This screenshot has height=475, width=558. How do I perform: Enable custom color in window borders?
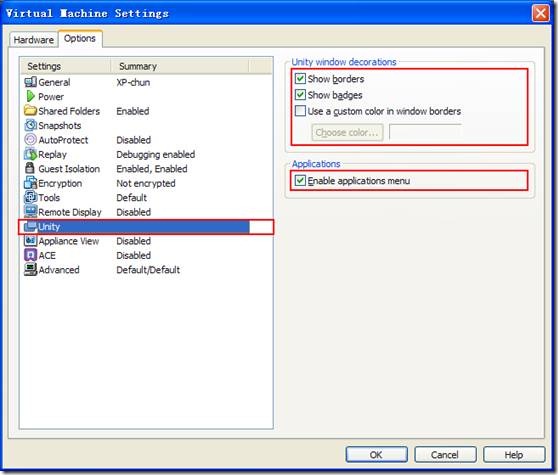click(x=300, y=111)
